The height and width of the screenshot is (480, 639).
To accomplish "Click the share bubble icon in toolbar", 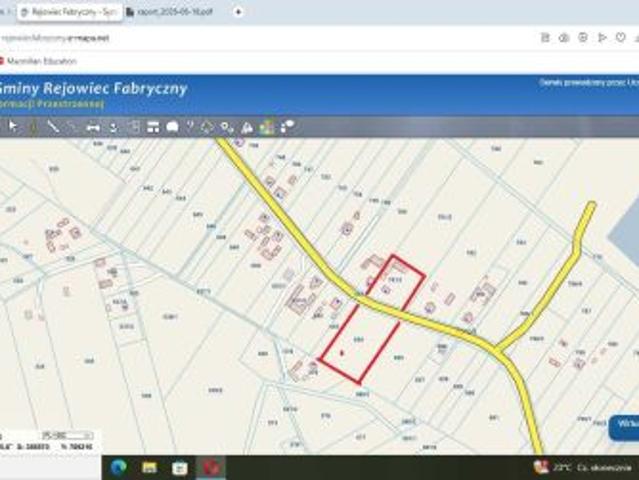I will (287, 127).
